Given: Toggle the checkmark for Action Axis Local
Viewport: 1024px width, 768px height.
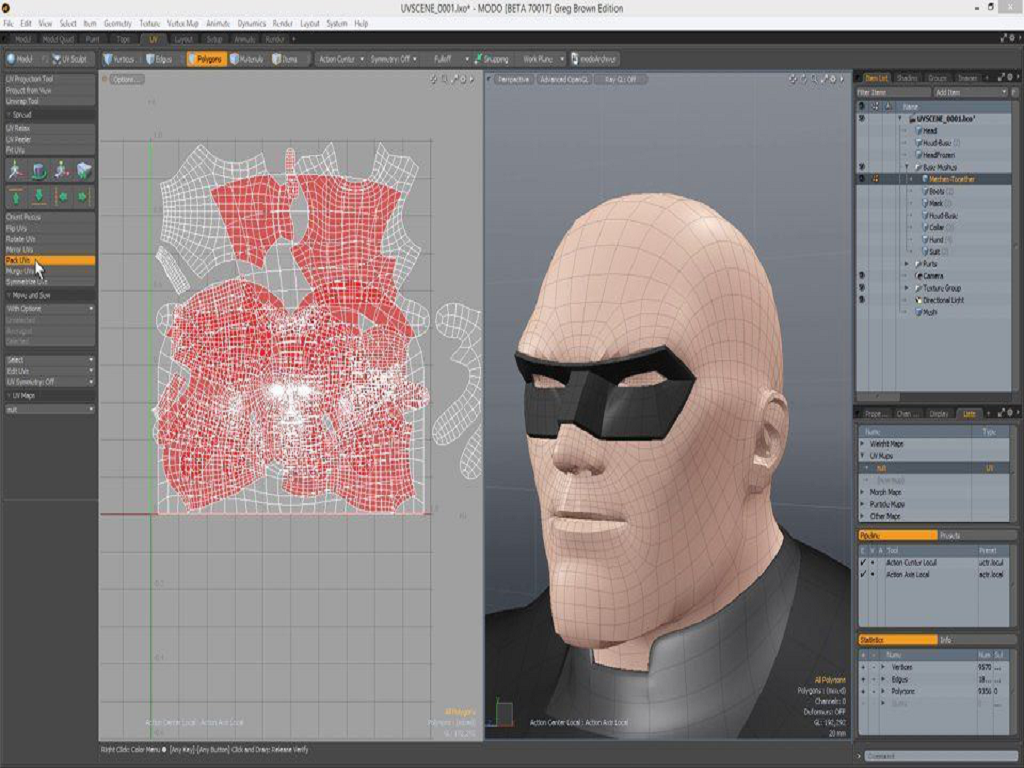Looking at the screenshot, I should 863,574.
